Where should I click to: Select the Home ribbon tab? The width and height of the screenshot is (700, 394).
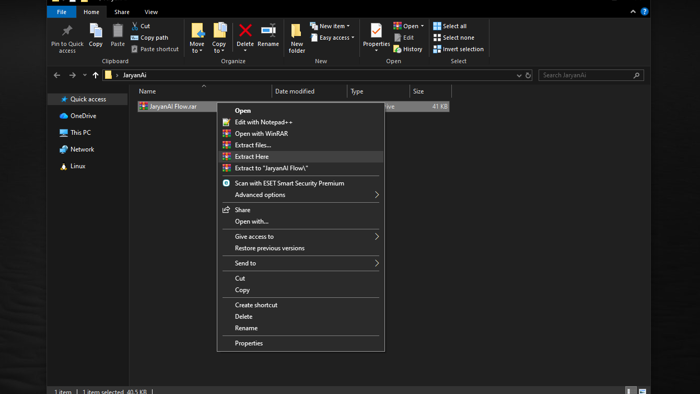[x=91, y=12]
